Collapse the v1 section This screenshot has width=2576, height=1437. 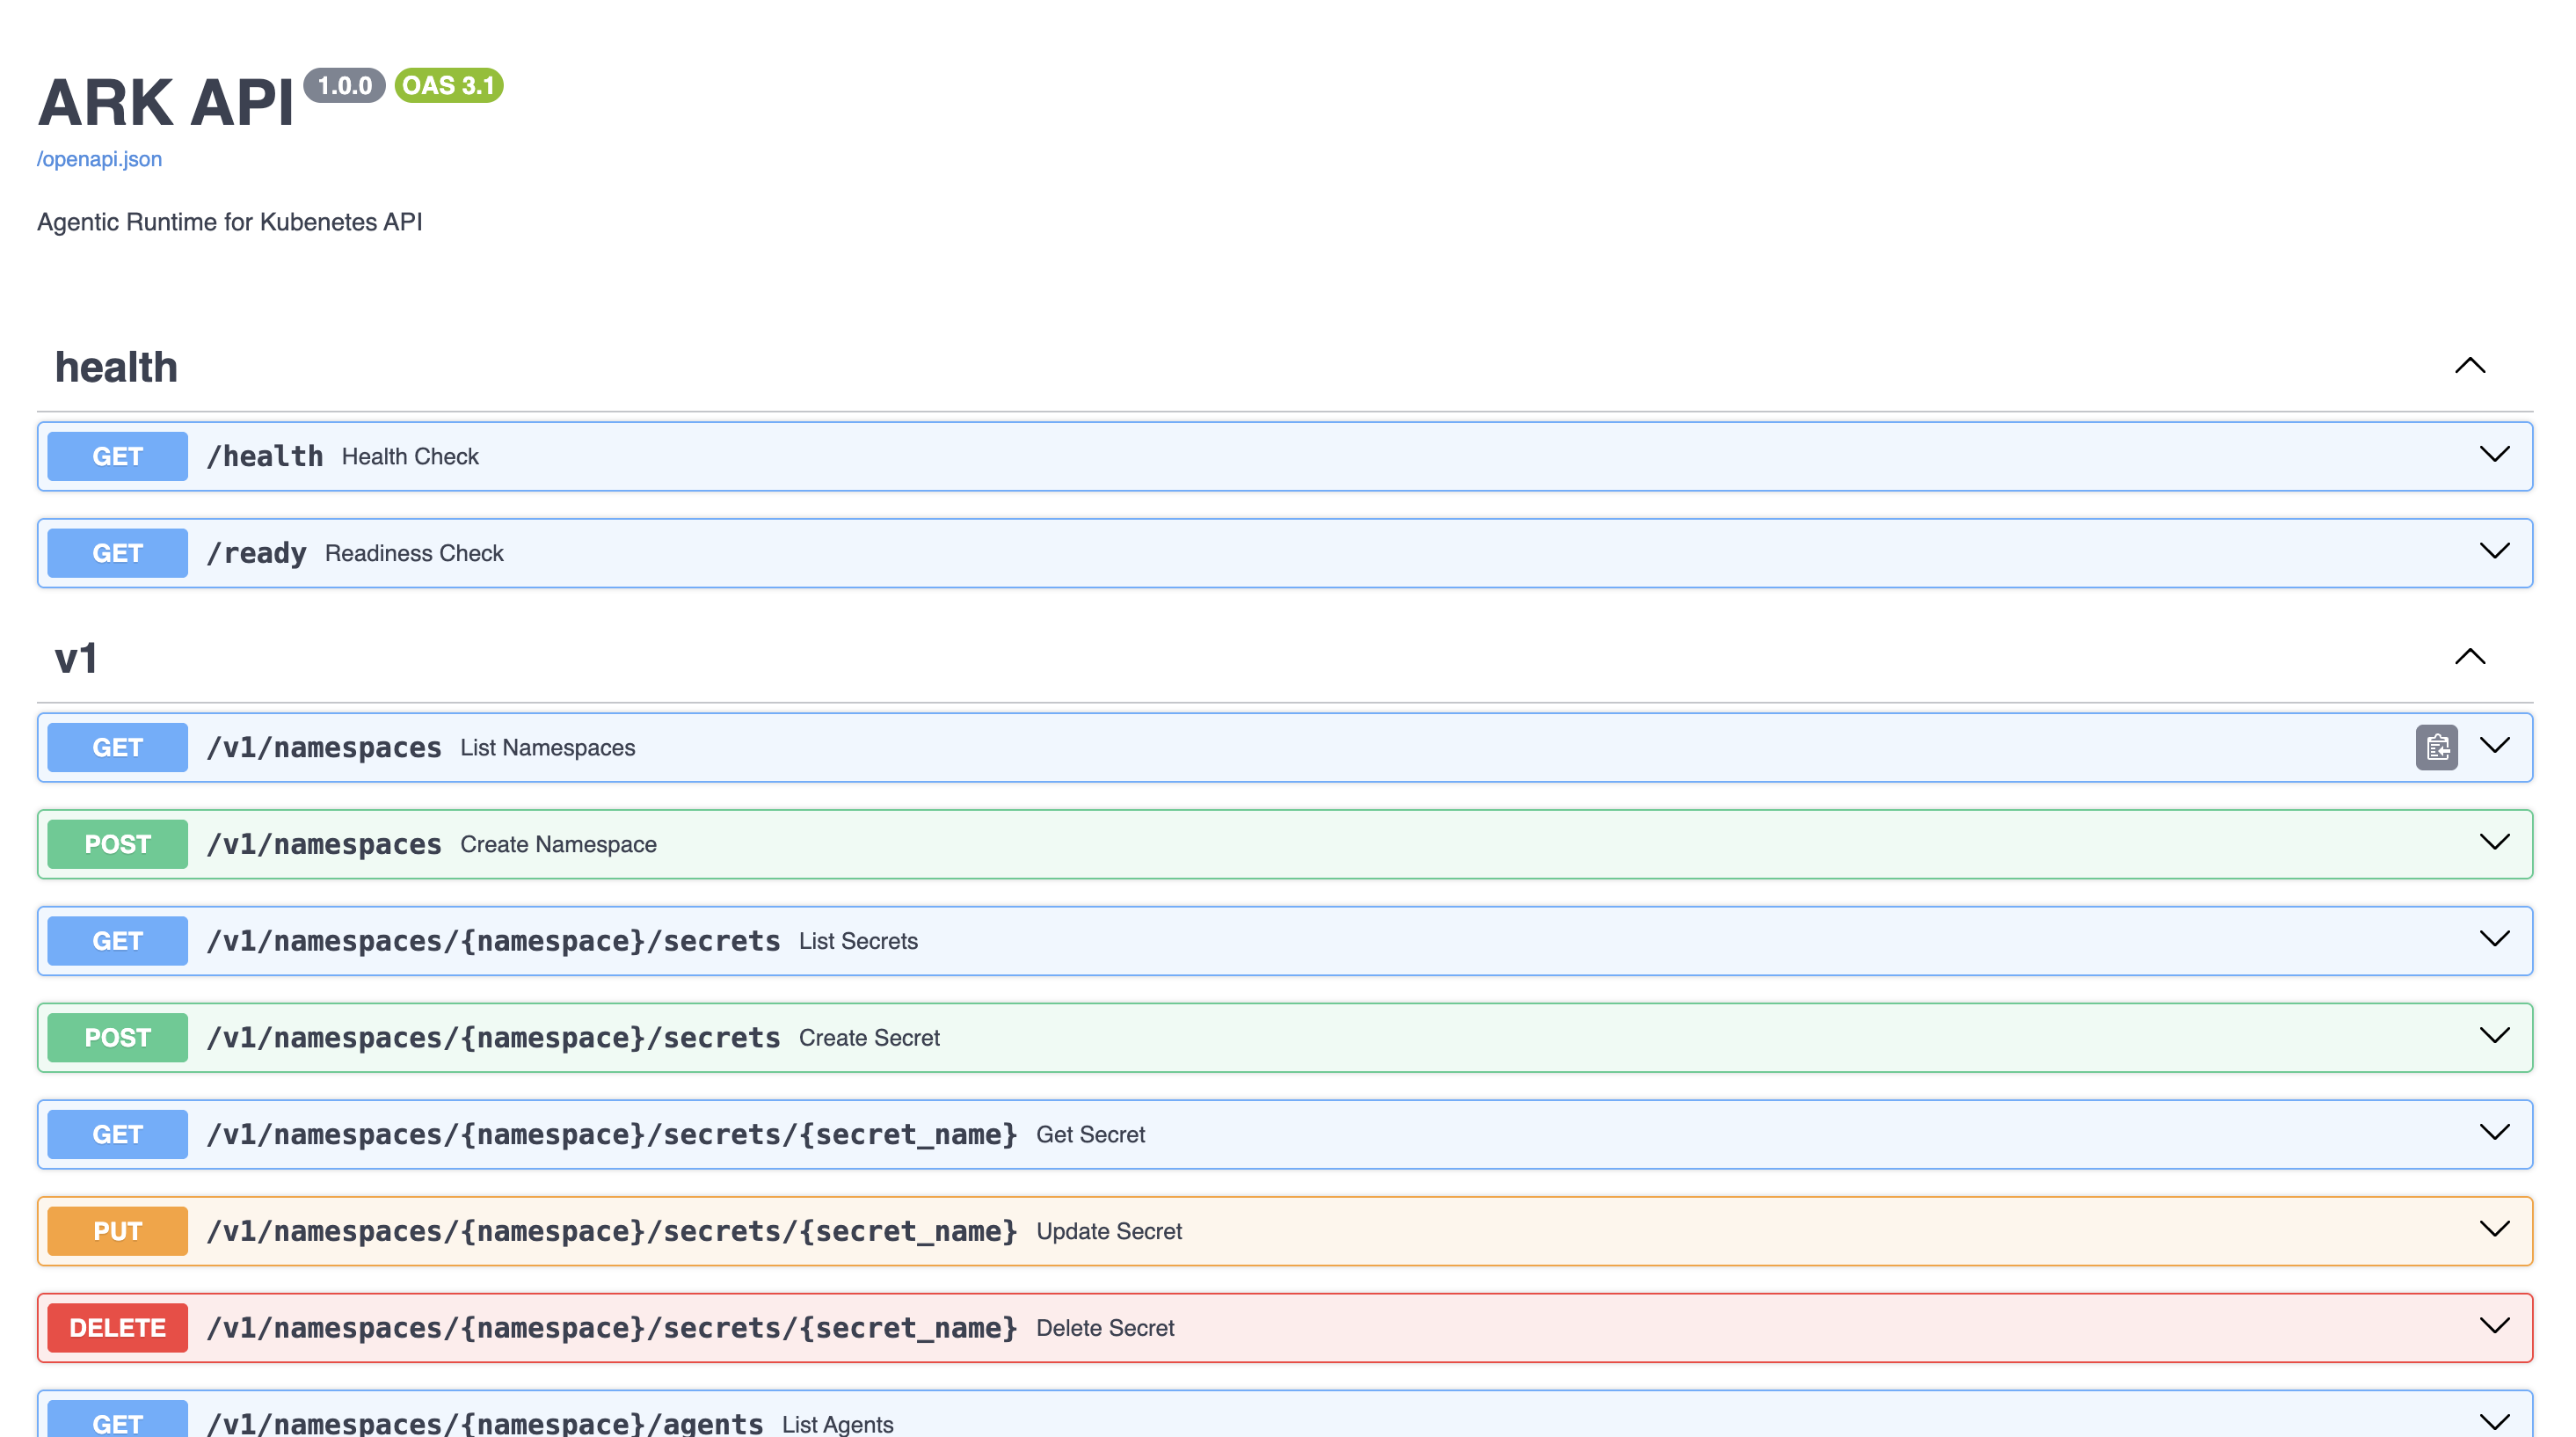(2470, 658)
